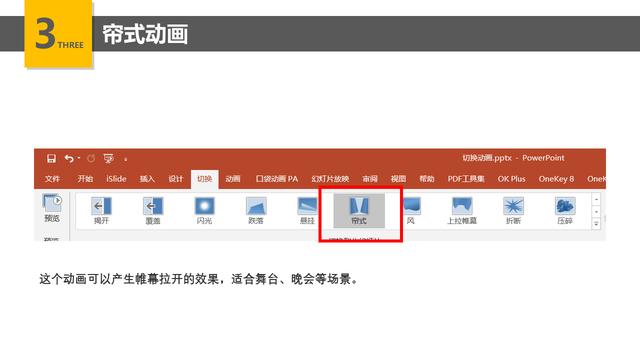The height and width of the screenshot is (360, 640).
Task: Apply the 风 (Wind) transition
Action: coord(411,211)
